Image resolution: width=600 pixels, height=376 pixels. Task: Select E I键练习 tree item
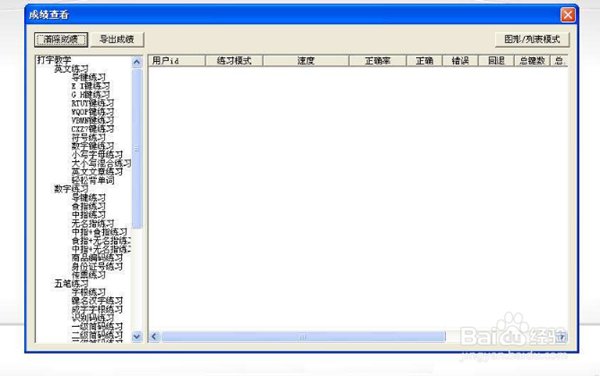tap(91, 86)
